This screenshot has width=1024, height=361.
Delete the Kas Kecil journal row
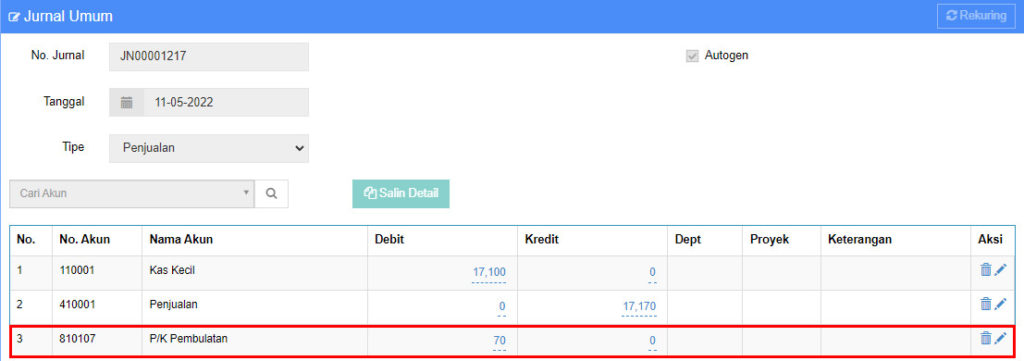point(985,269)
